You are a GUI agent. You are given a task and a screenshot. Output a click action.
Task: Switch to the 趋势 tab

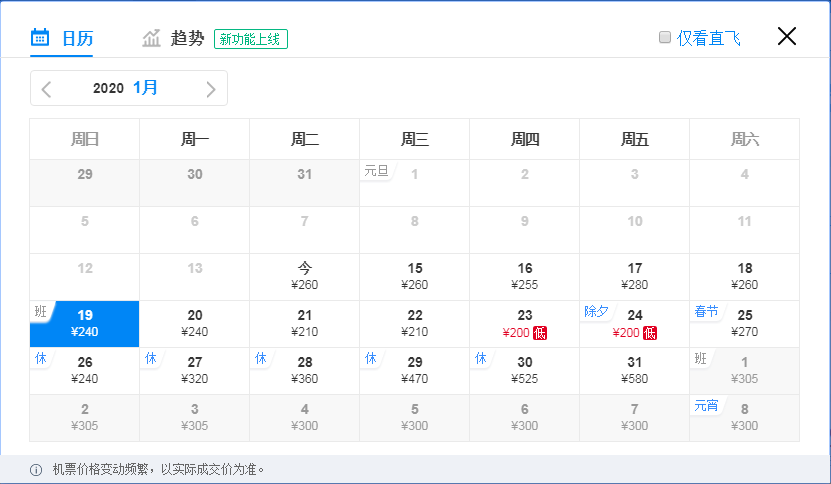(187, 38)
